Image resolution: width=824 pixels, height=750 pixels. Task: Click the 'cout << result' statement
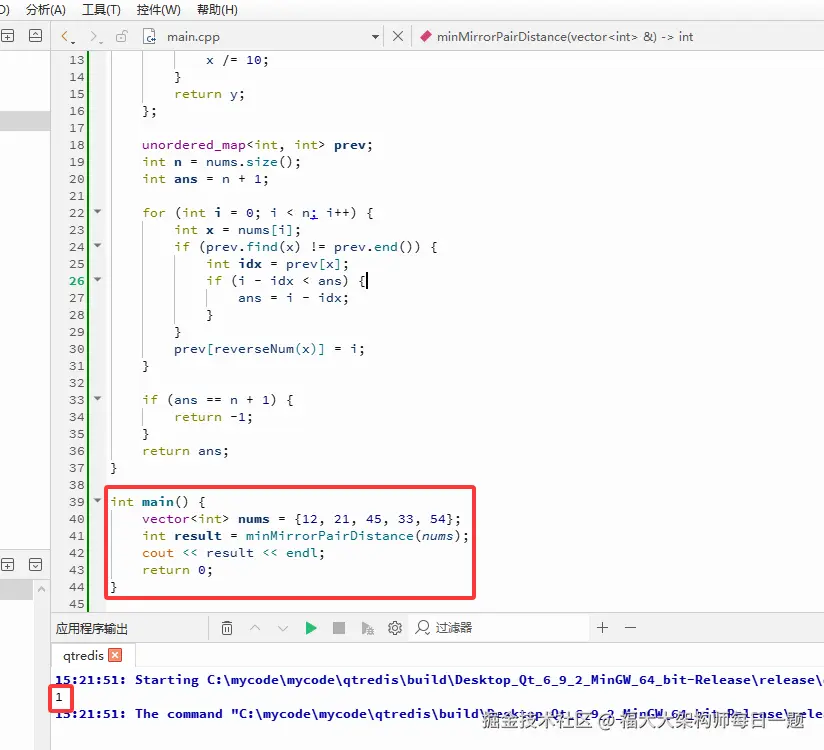198,553
